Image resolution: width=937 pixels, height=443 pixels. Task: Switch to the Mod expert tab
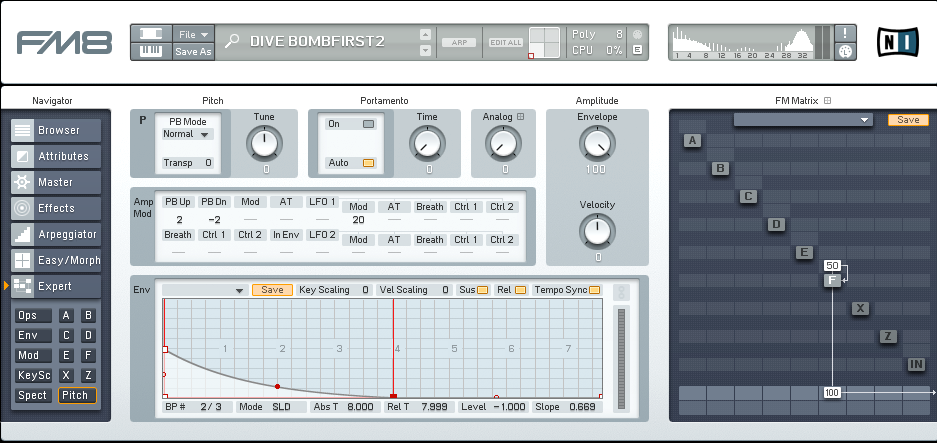pos(33,355)
